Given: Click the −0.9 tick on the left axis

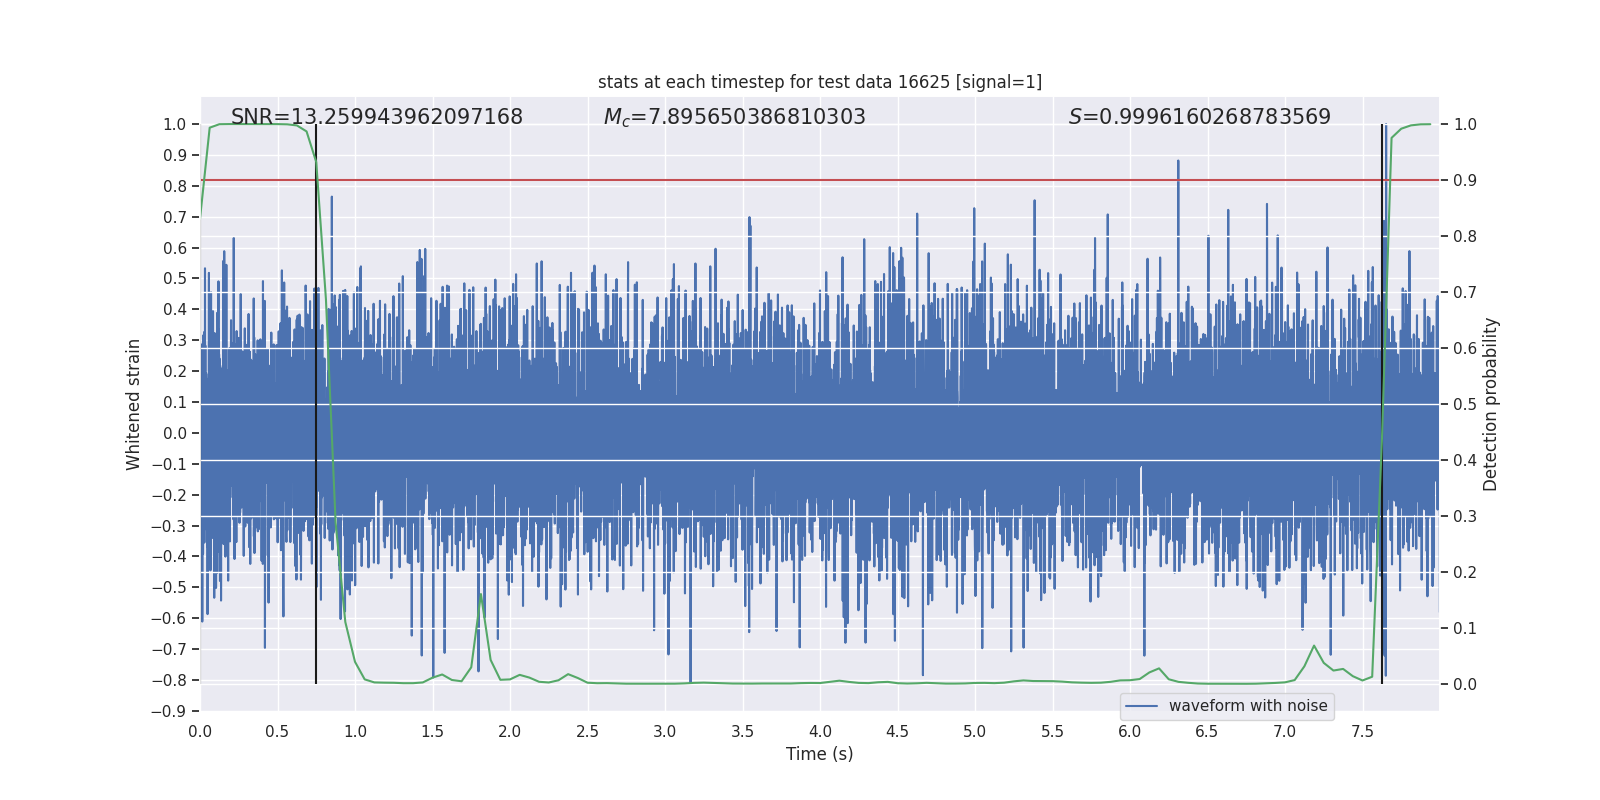Looking at the screenshot, I should coord(174,711).
